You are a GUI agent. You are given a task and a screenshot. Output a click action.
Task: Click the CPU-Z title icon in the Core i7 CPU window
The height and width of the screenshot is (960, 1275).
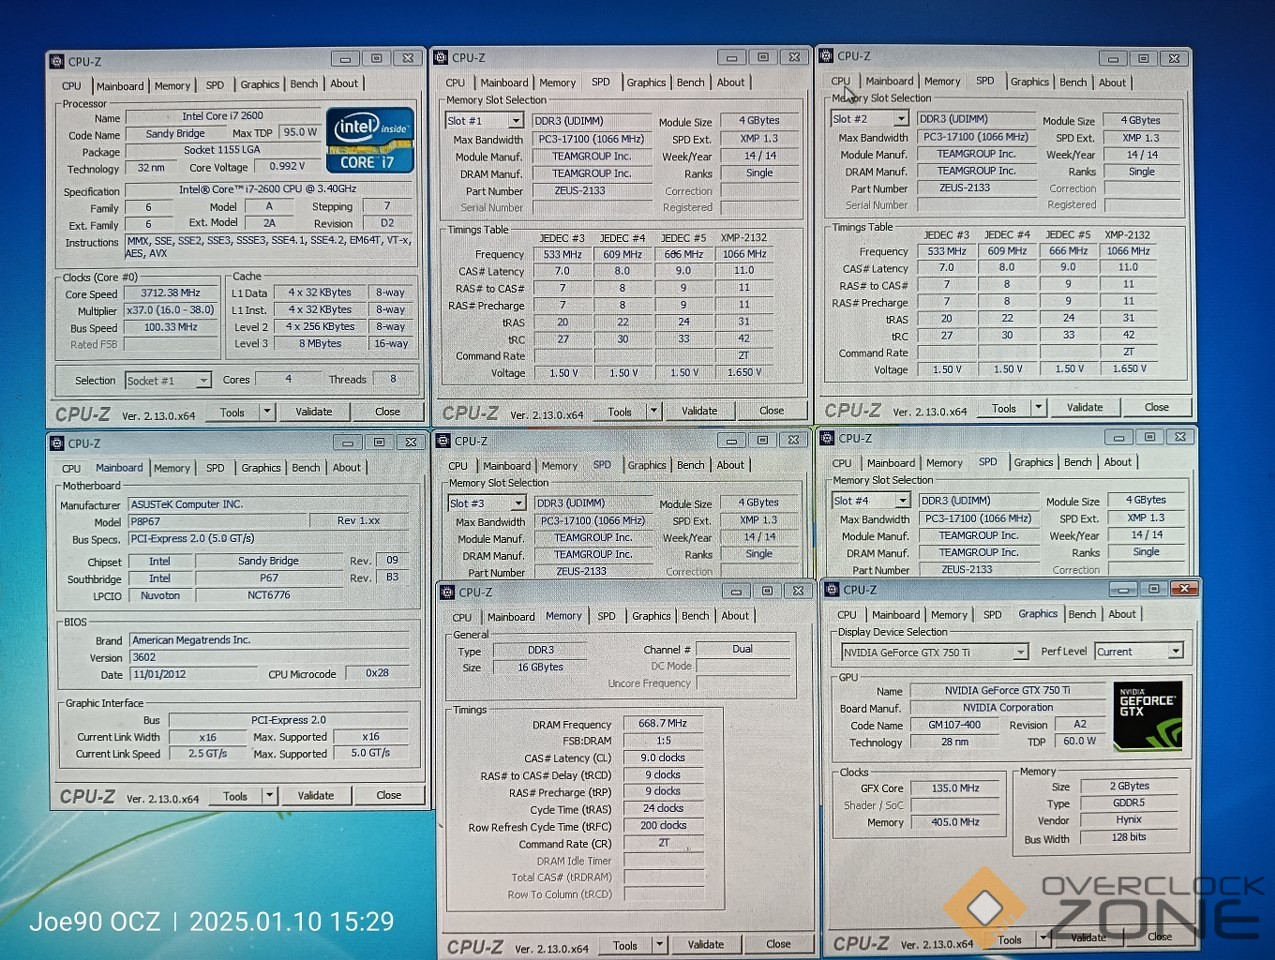pos(57,62)
